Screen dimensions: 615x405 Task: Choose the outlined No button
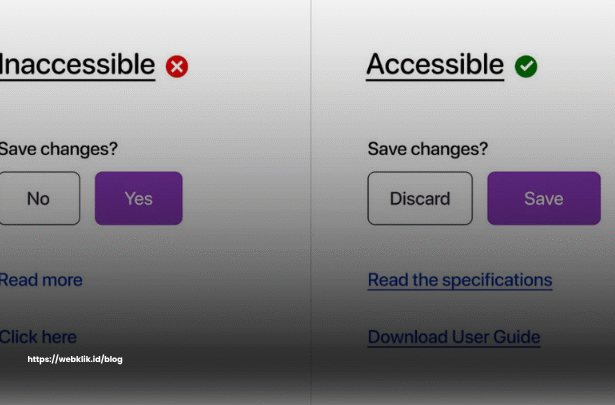point(39,198)
